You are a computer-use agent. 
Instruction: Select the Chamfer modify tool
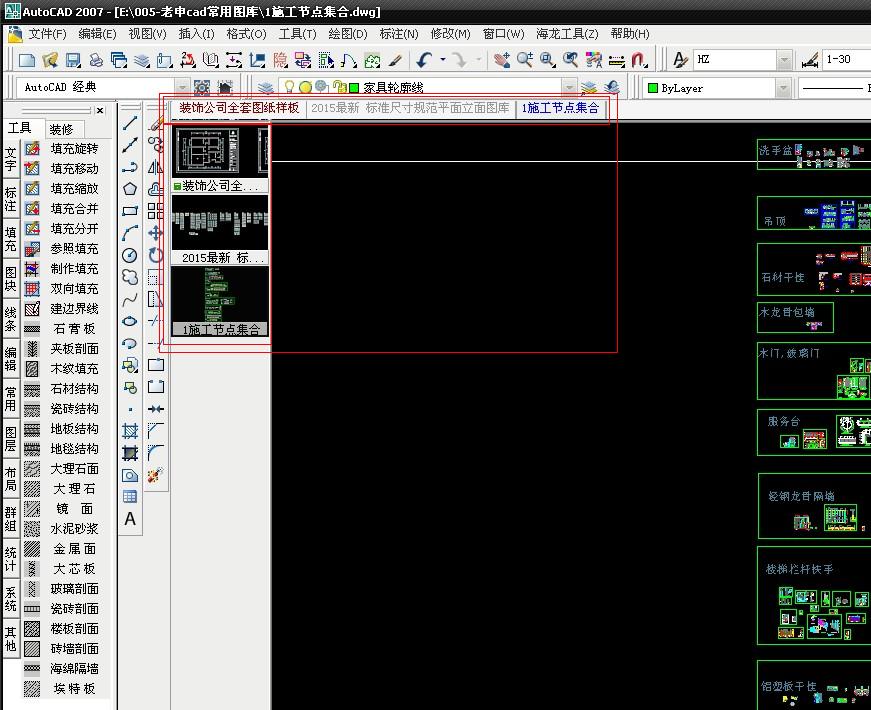(156, 431)
